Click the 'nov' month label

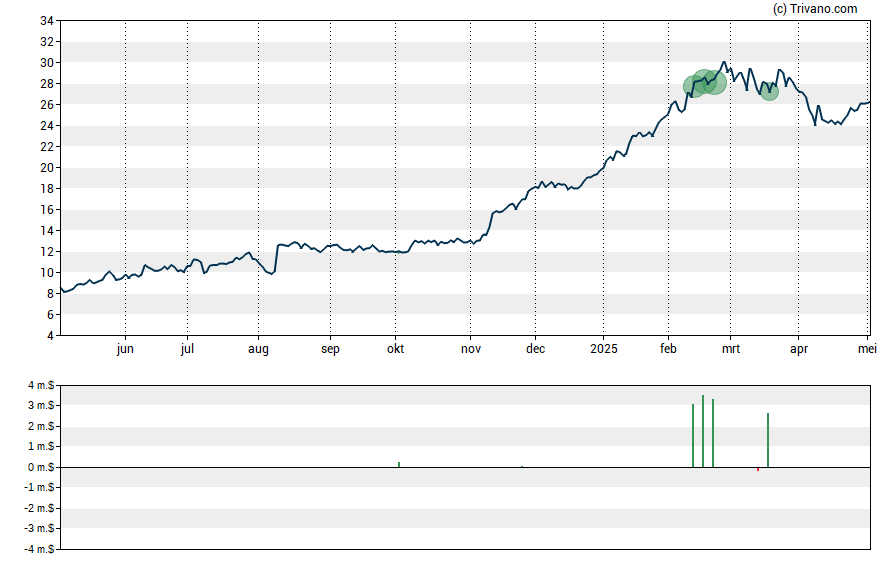(x=471, y=349)
